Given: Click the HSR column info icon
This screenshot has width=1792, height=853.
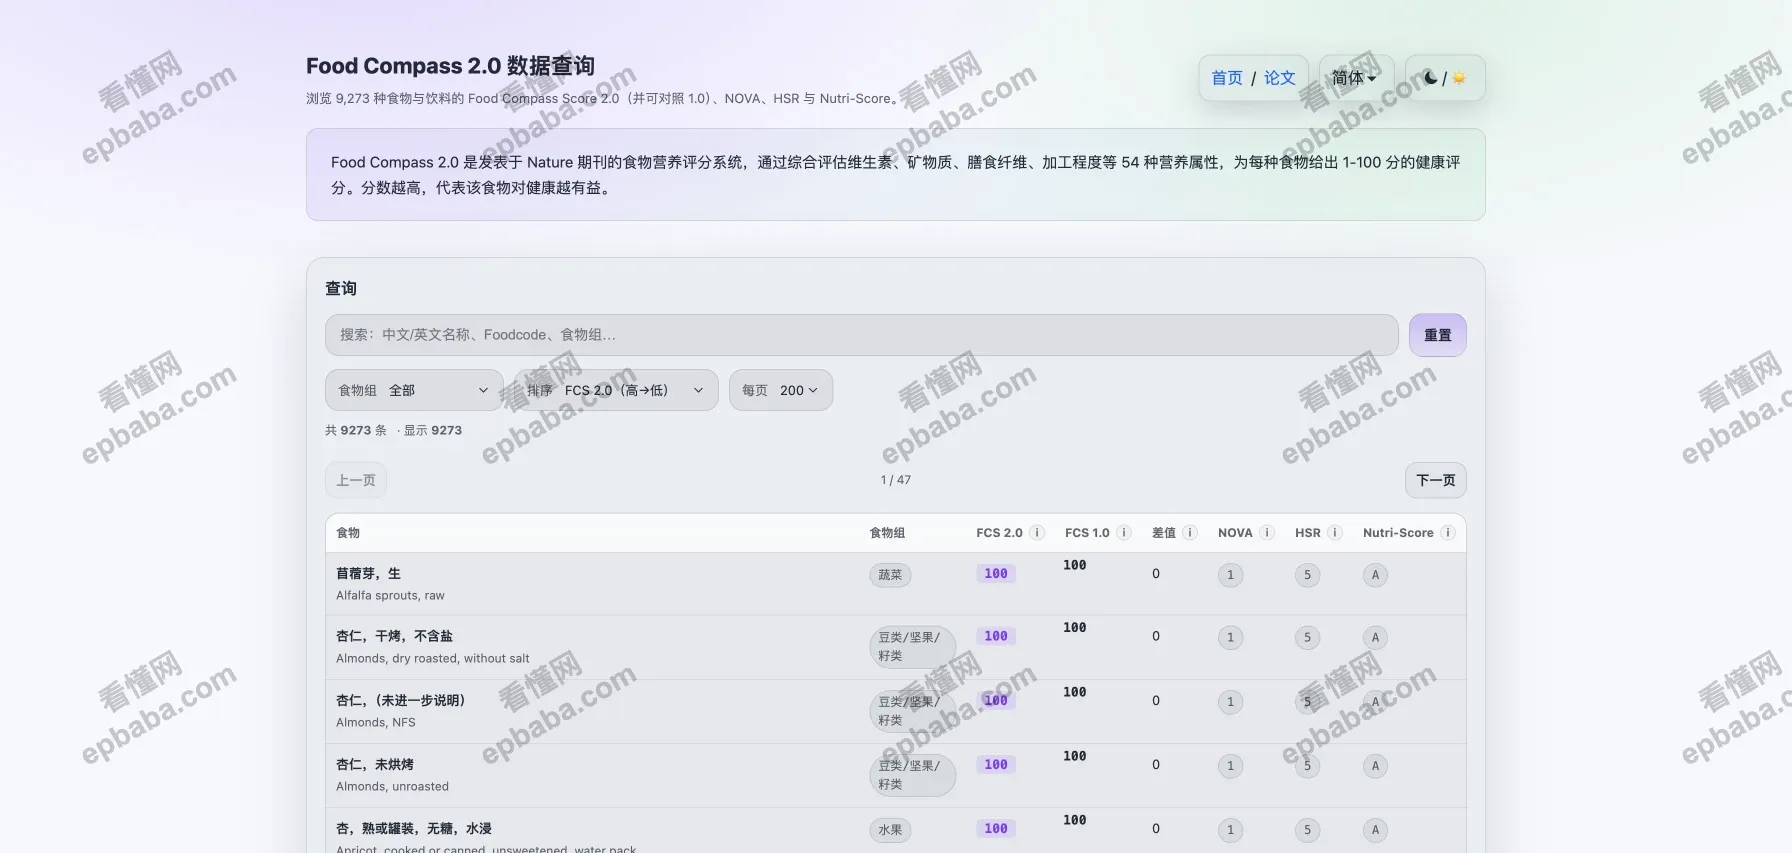Looking at the screenshot, I should coord(1335,533).
